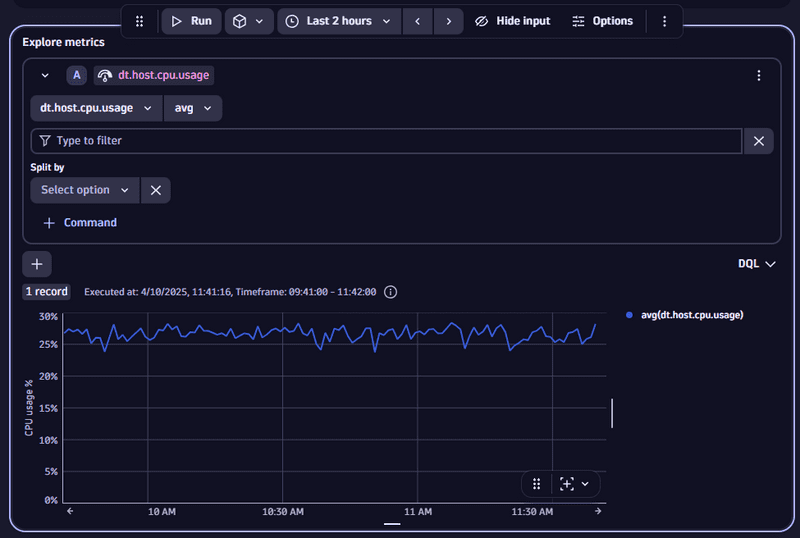
Task: Go to the previous timeframe
Action: [x=418, y=21]
